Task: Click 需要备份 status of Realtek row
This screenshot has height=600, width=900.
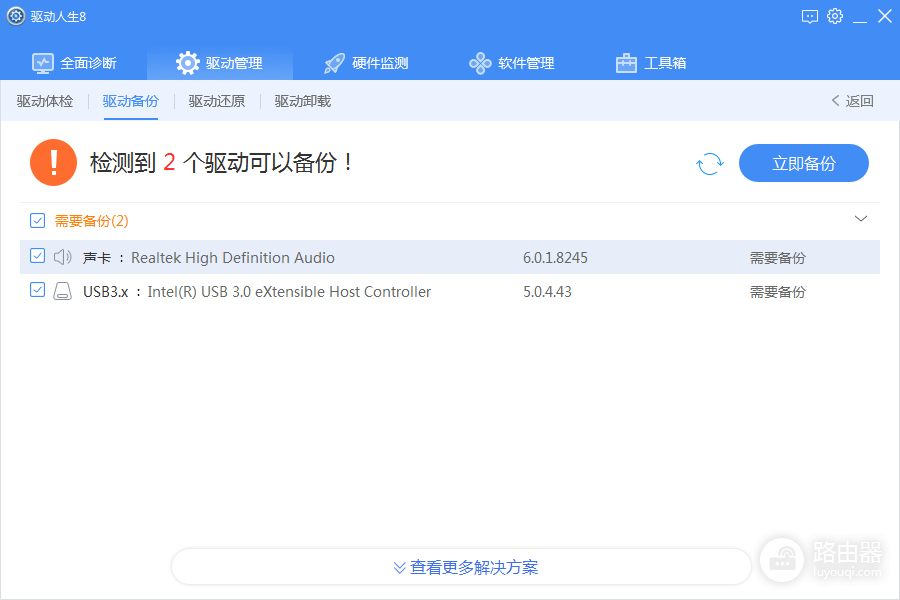Action: point(778,258)
